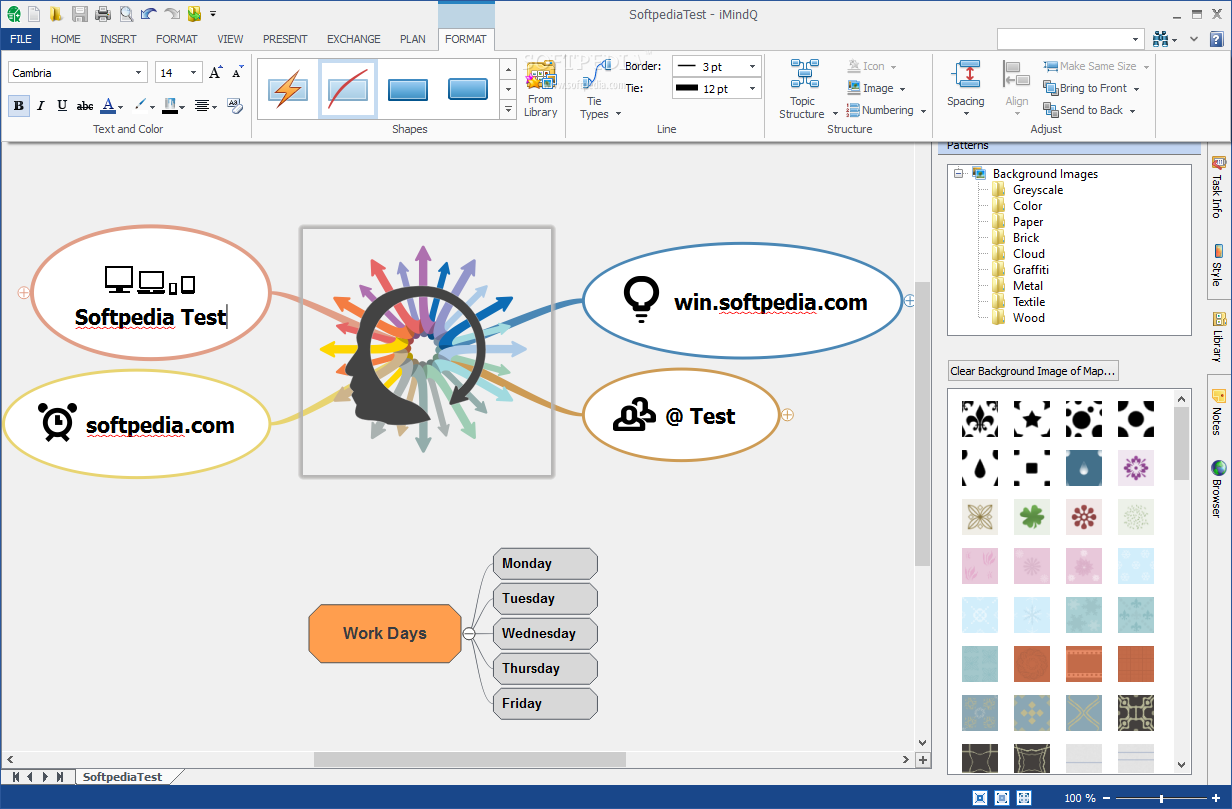Click From Library button
This screenshot has height=809, width=1232.
pyautogui.click(x=541, y=90)
